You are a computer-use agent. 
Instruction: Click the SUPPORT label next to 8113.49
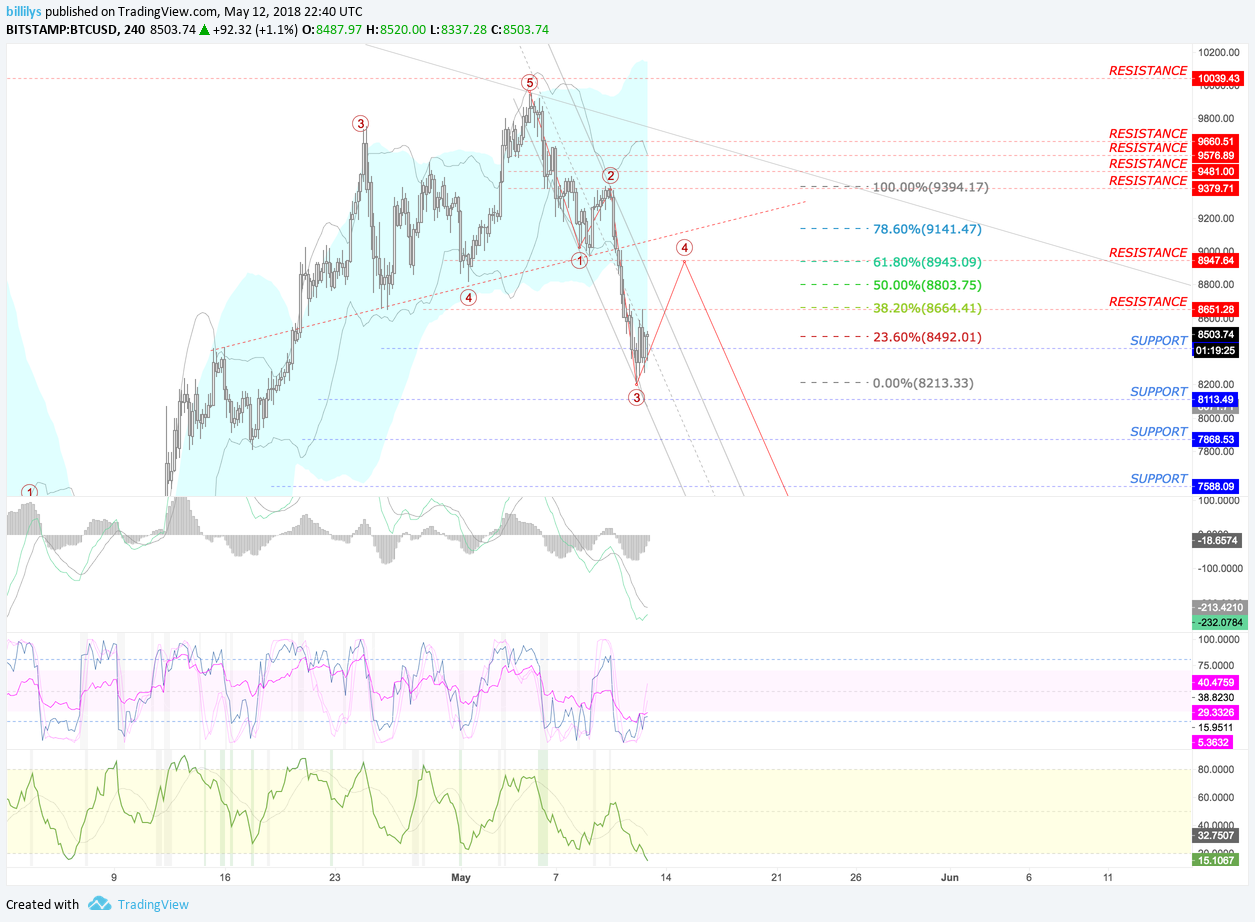pyautogui.click(x=1159, y=392)
